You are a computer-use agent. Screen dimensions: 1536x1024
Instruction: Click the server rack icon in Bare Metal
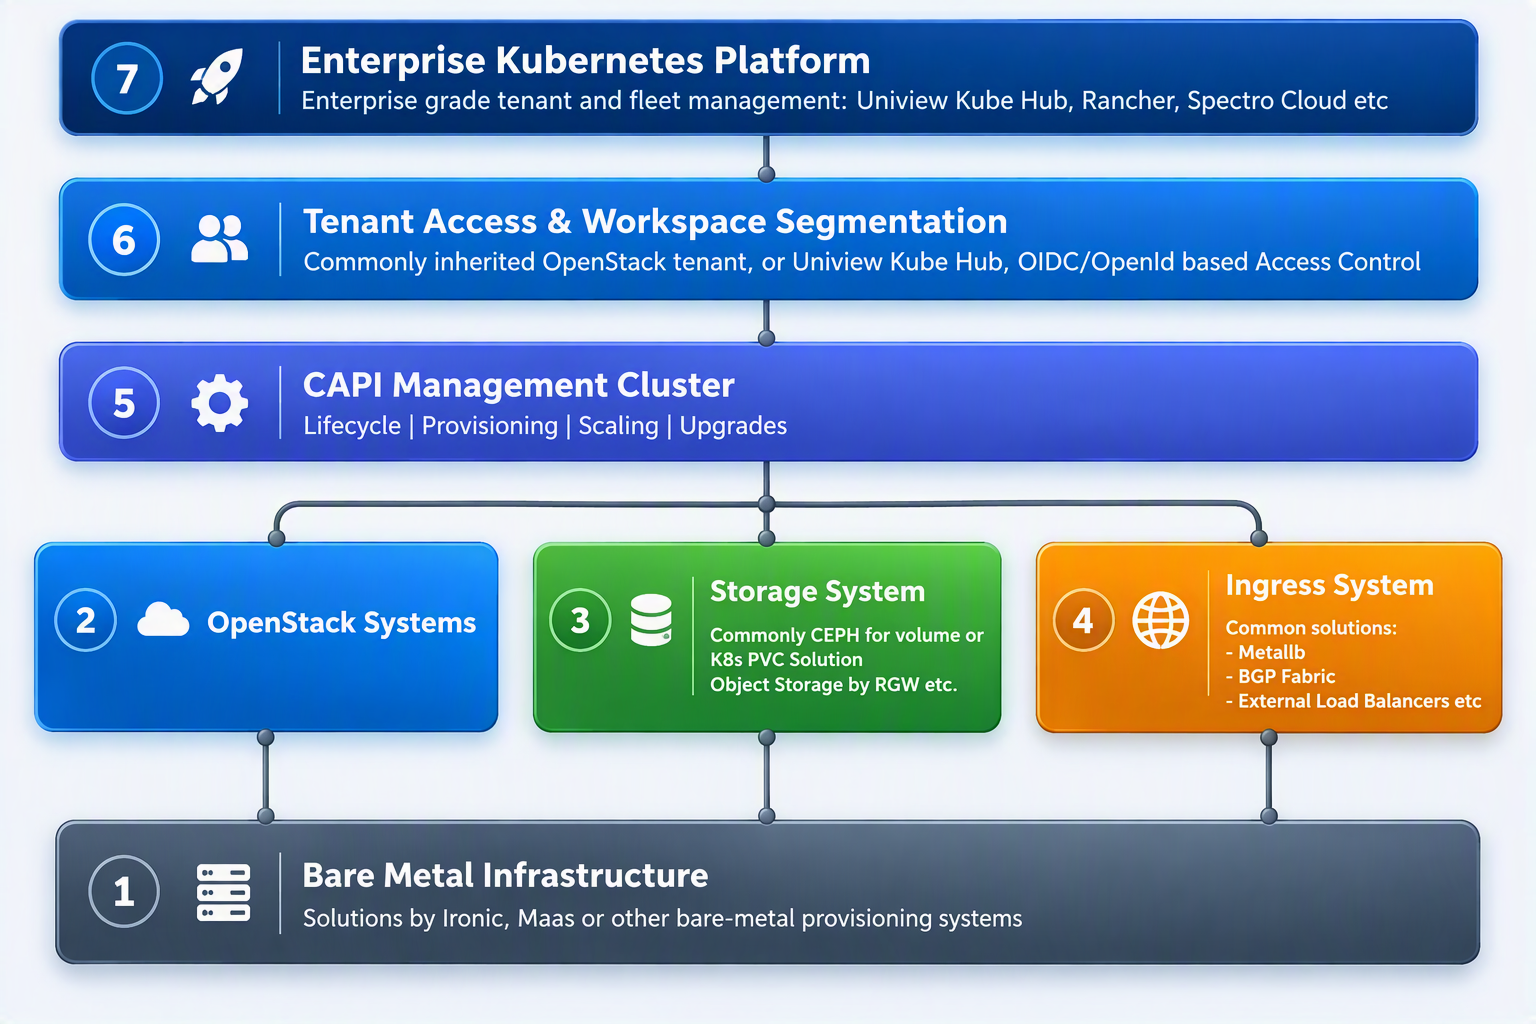(x=223, y=892)
